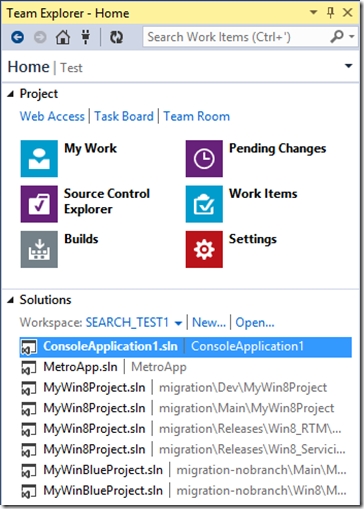Open the red Settings gear tile
The height and width of the screenshot is (509, 364).
[x=204, y=249]
